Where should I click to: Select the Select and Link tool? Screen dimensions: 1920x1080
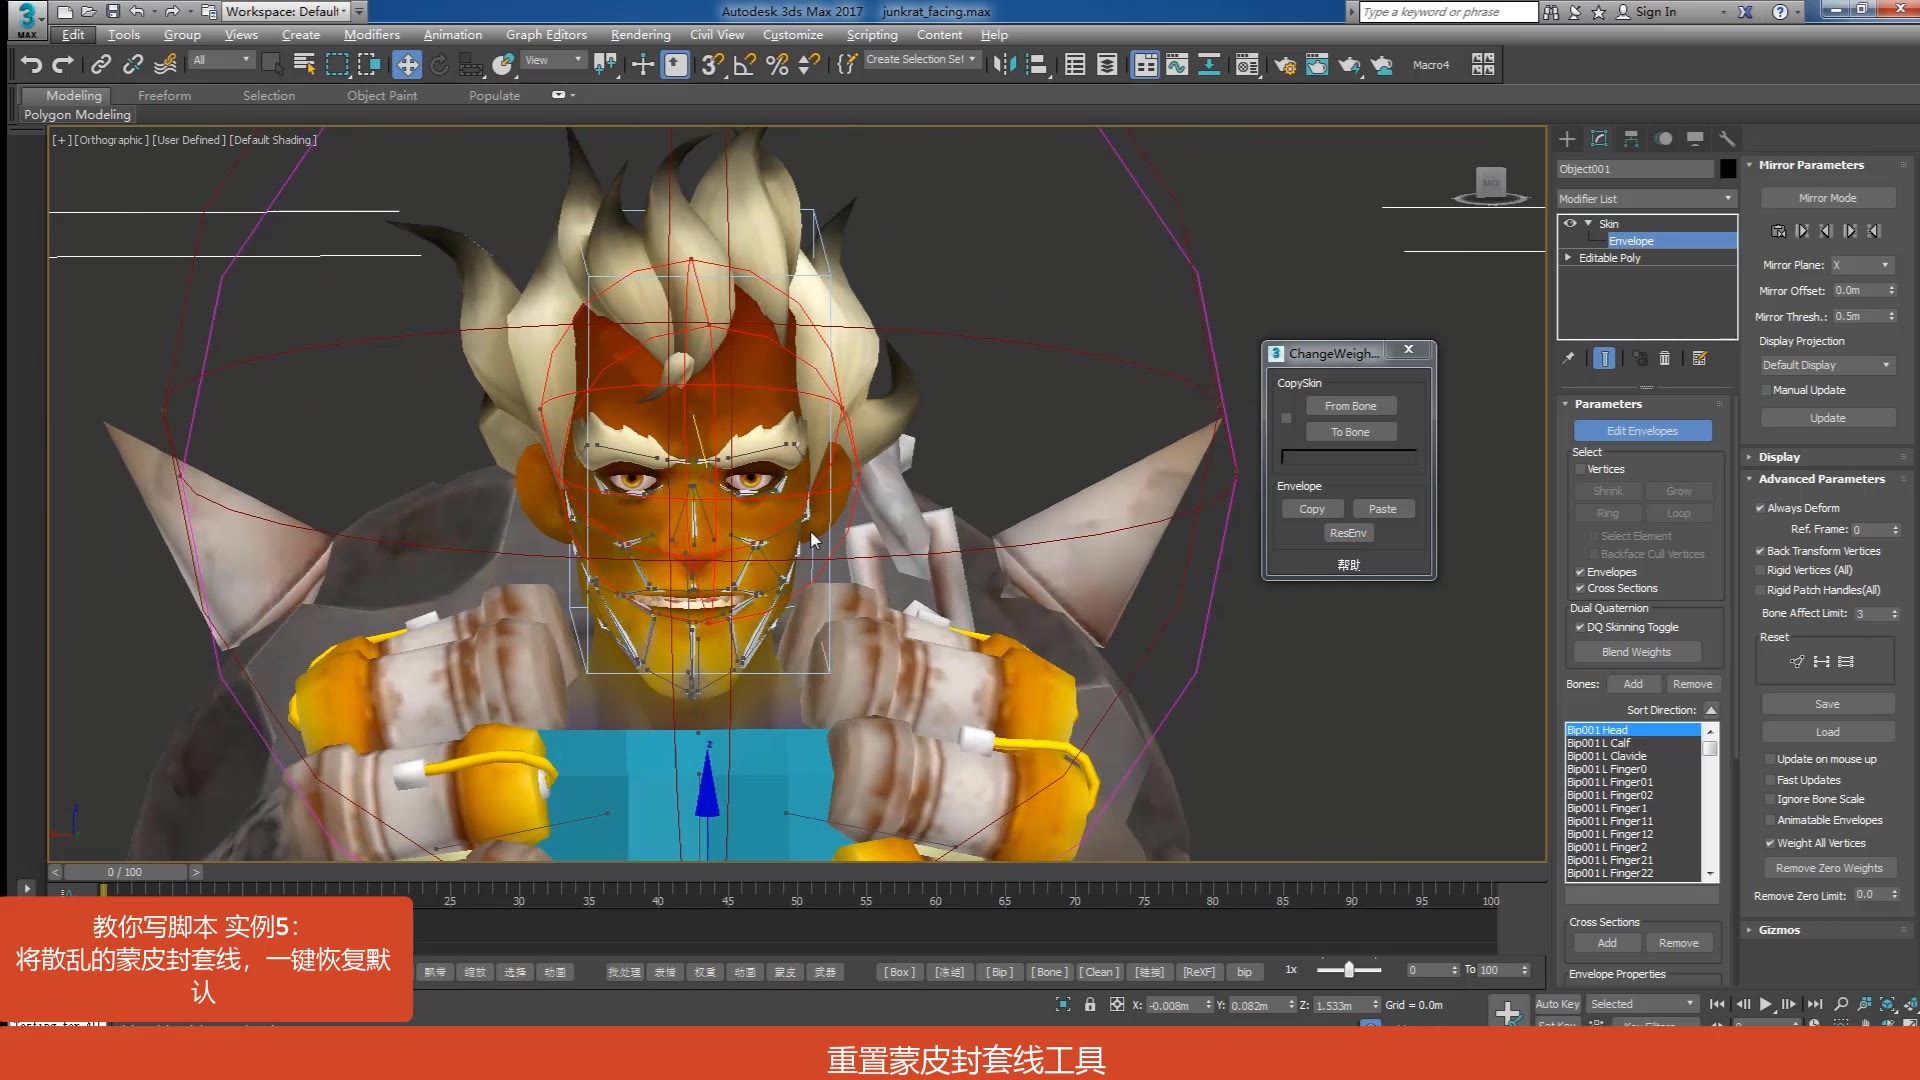pos(101,65)
